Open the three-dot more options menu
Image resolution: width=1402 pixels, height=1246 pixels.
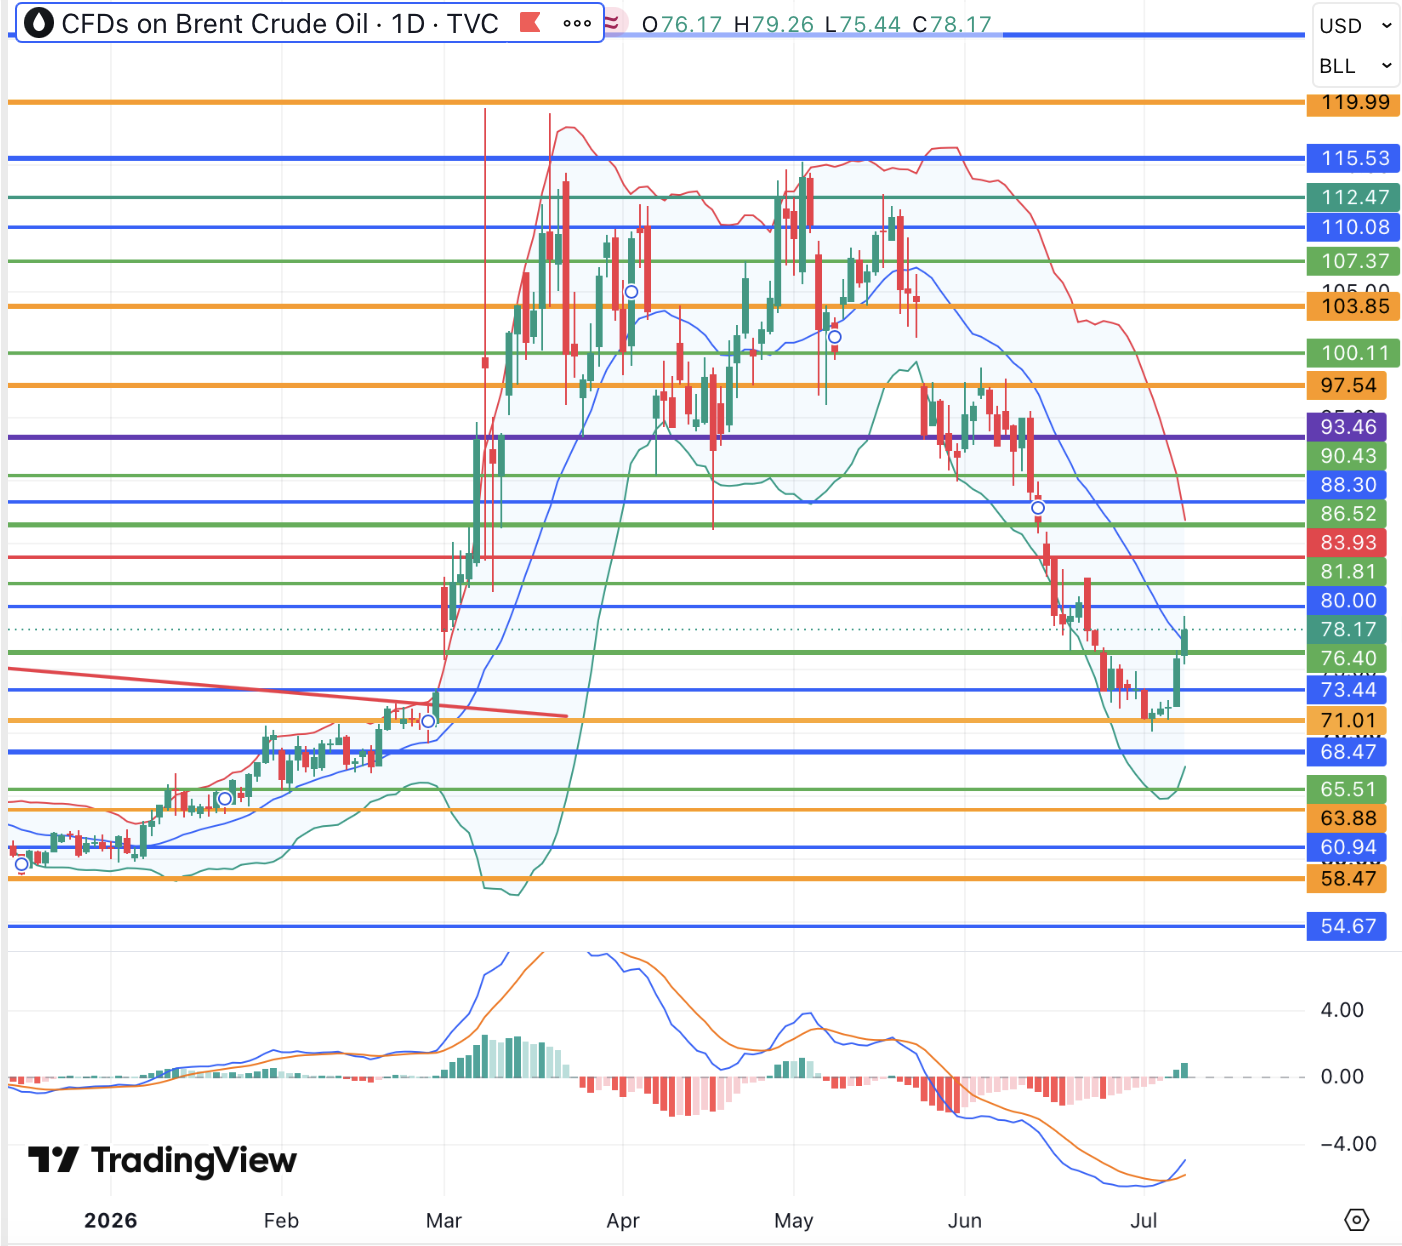(x=577, y=23)
